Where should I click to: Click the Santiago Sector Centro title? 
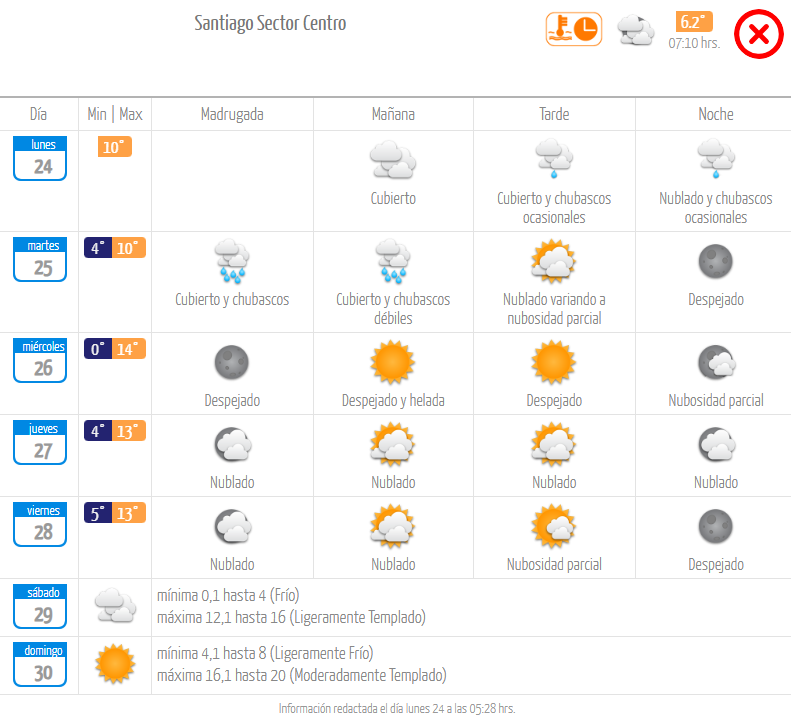[x=270, y=23]
